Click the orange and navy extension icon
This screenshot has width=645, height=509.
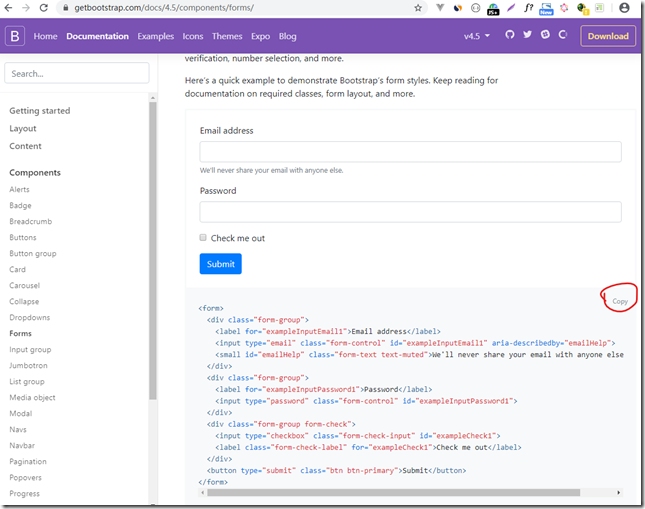point(457,8)
